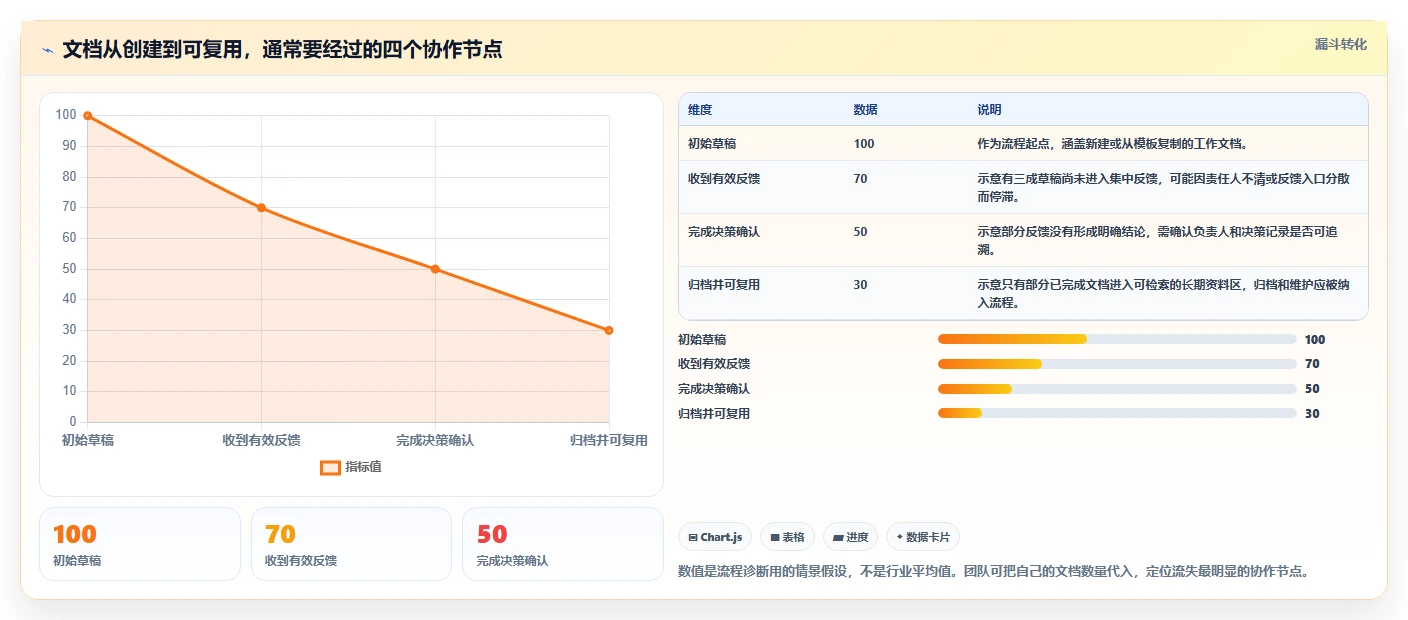1408x620 pixels.
Task: Click the x-axis label 收到有效反馈
Action: (262, 440)
